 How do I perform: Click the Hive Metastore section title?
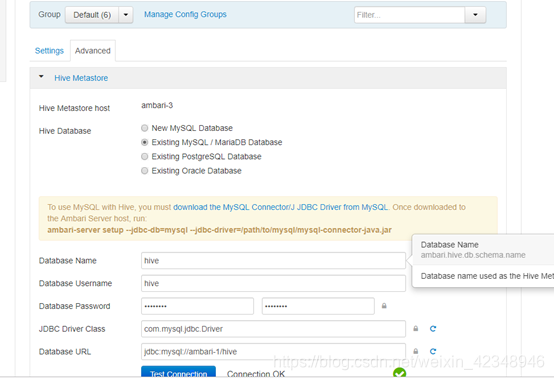tap(81, 78)
